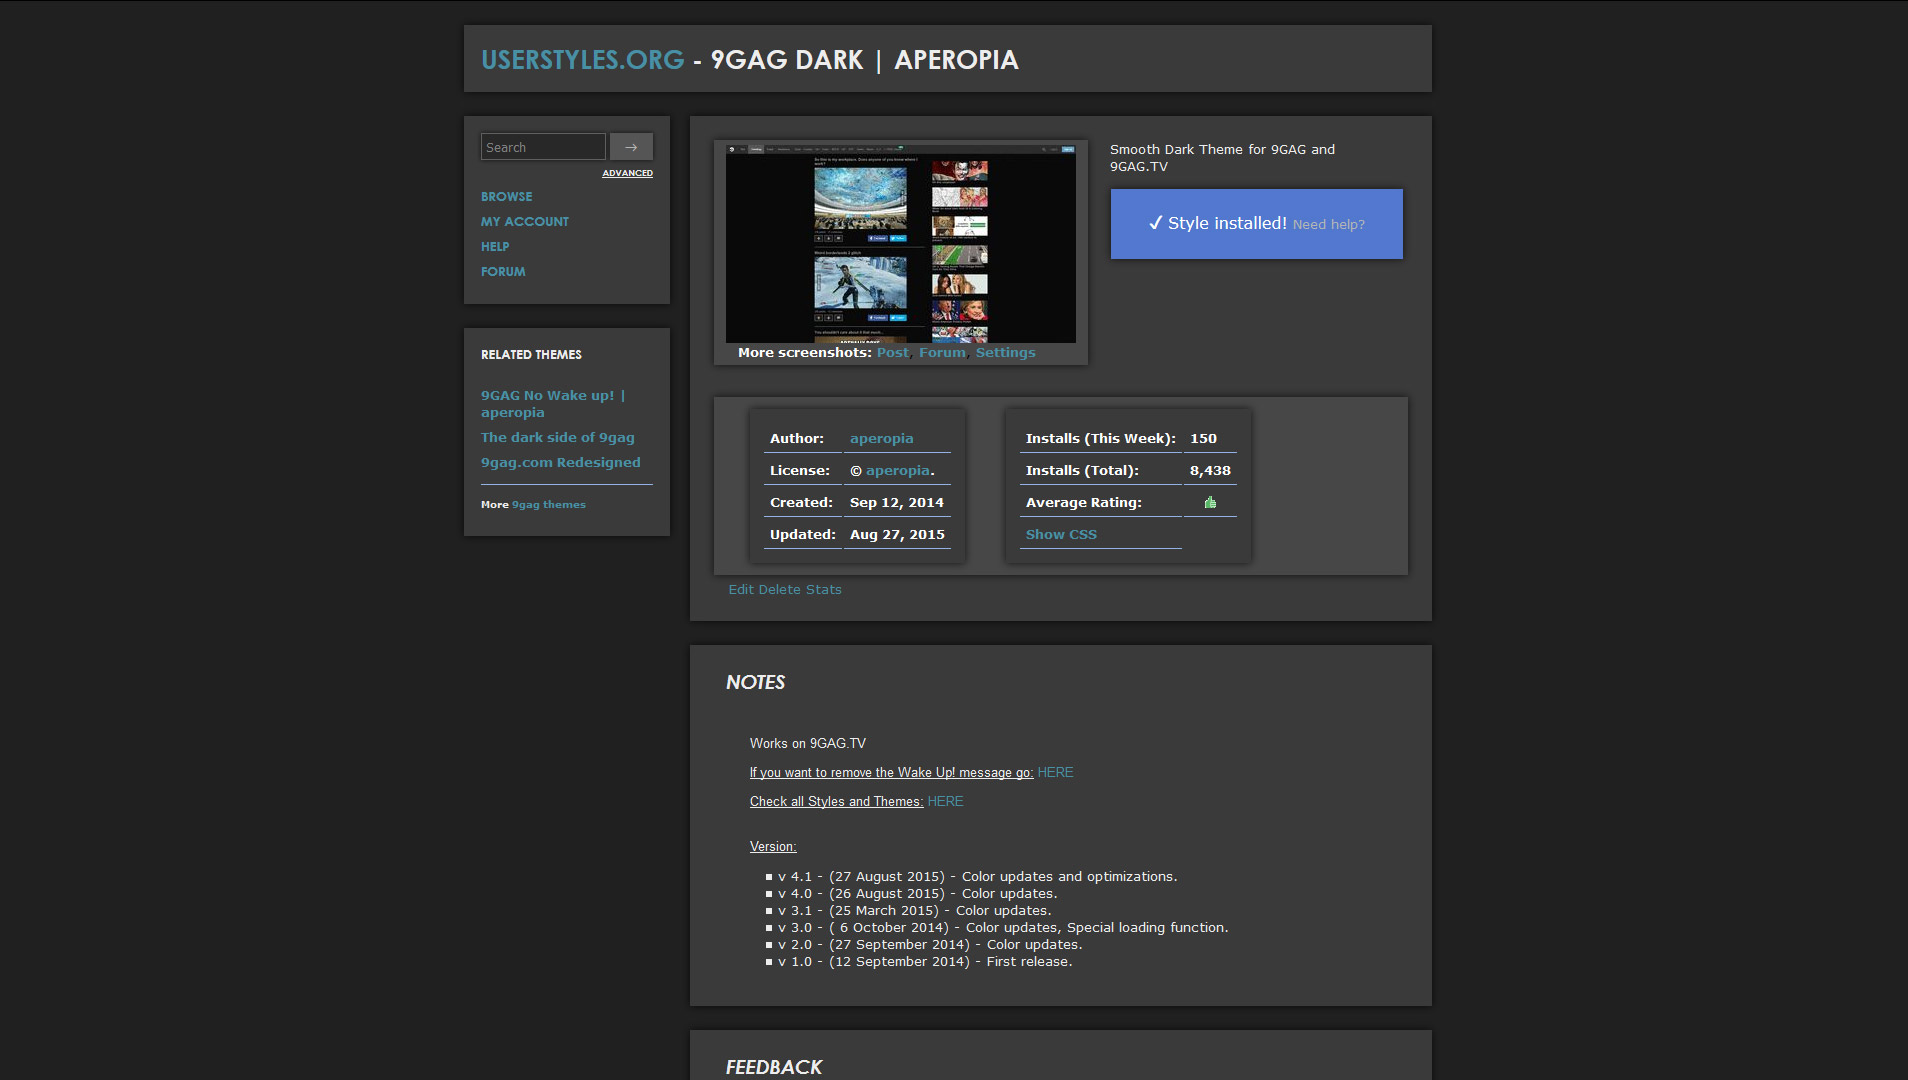Go to MY ACCOUNT

(x=524, y=221)
